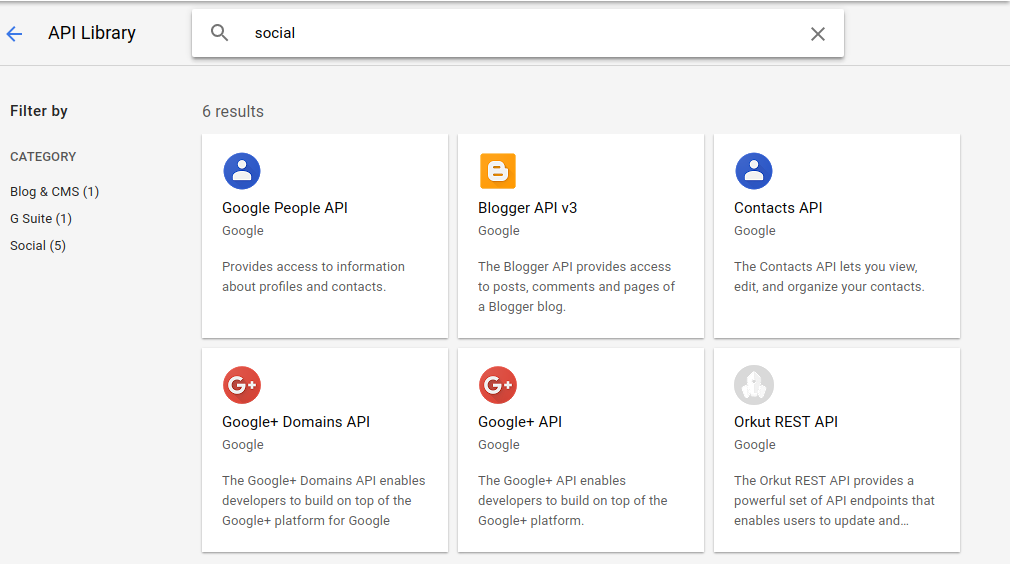Click 'Google' publisher under Contacts API
Screen dimensions: 1010x564
coord(755,230)
